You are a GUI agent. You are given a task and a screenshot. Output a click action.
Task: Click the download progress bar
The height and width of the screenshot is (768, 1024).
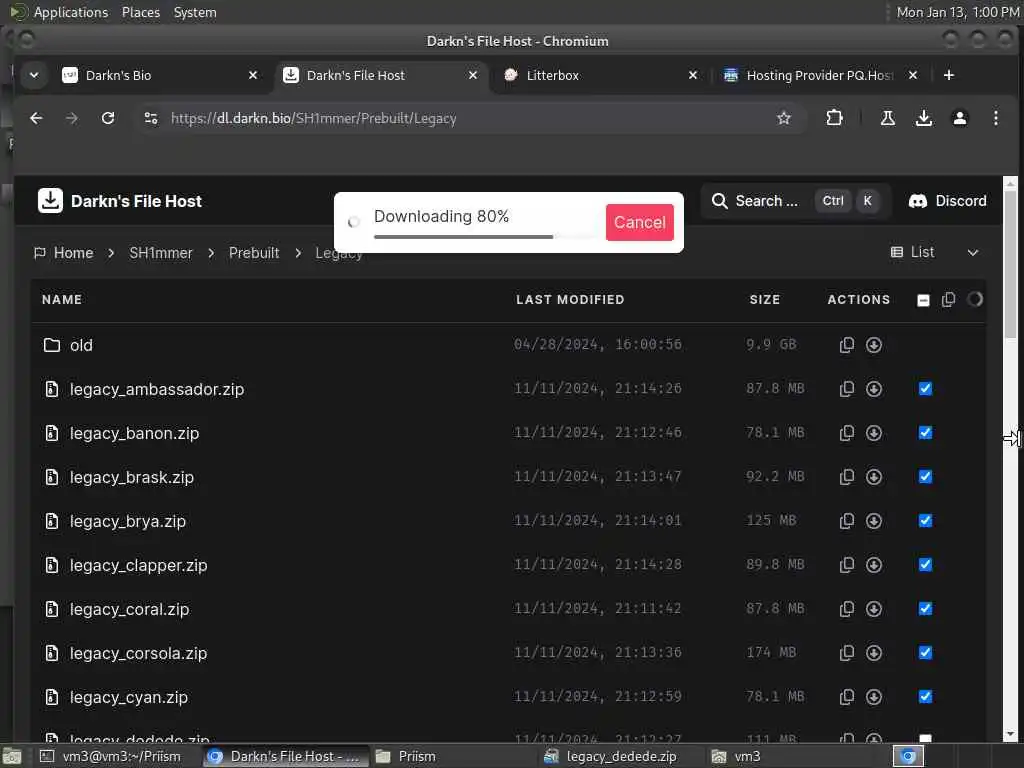[485, 236]
